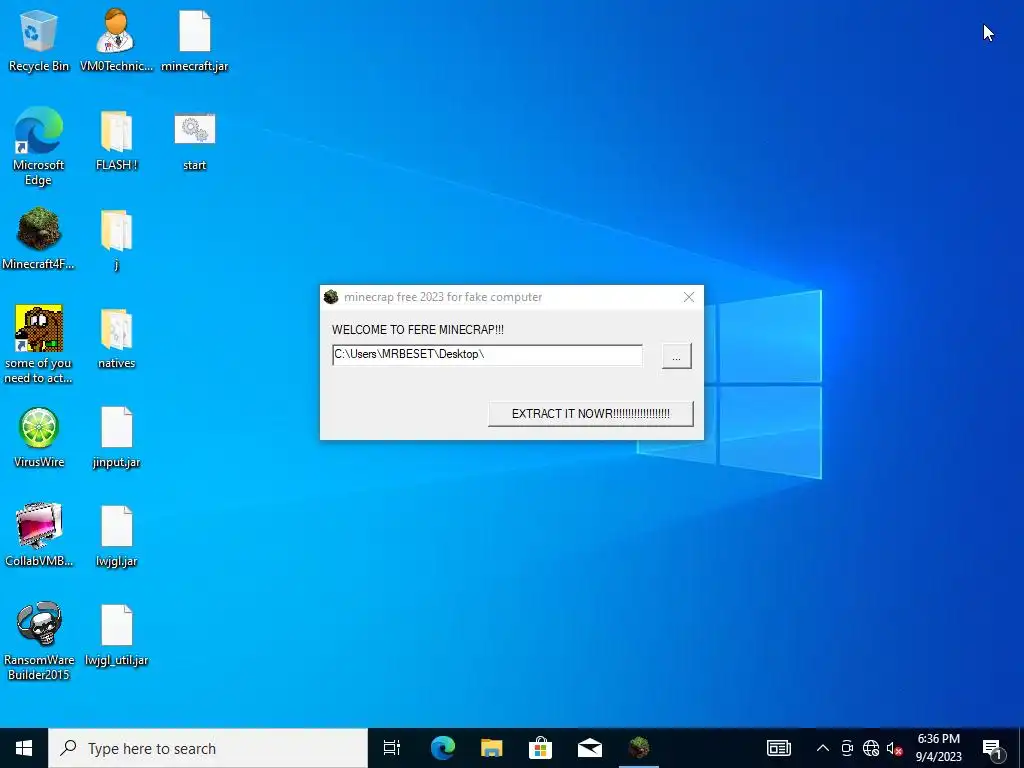Viewport: 1024px width, 768px height.
Task: Click the browse '...' button in the extractor
Action: (x=677, y=356)
